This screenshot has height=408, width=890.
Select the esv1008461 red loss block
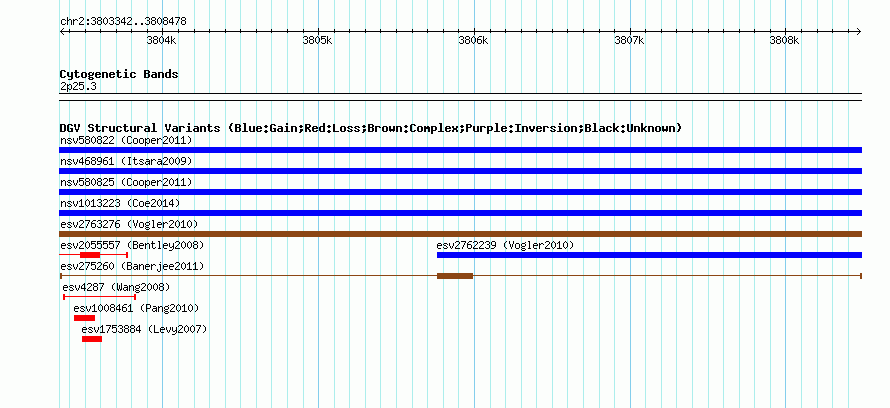(x=85, y=318)
